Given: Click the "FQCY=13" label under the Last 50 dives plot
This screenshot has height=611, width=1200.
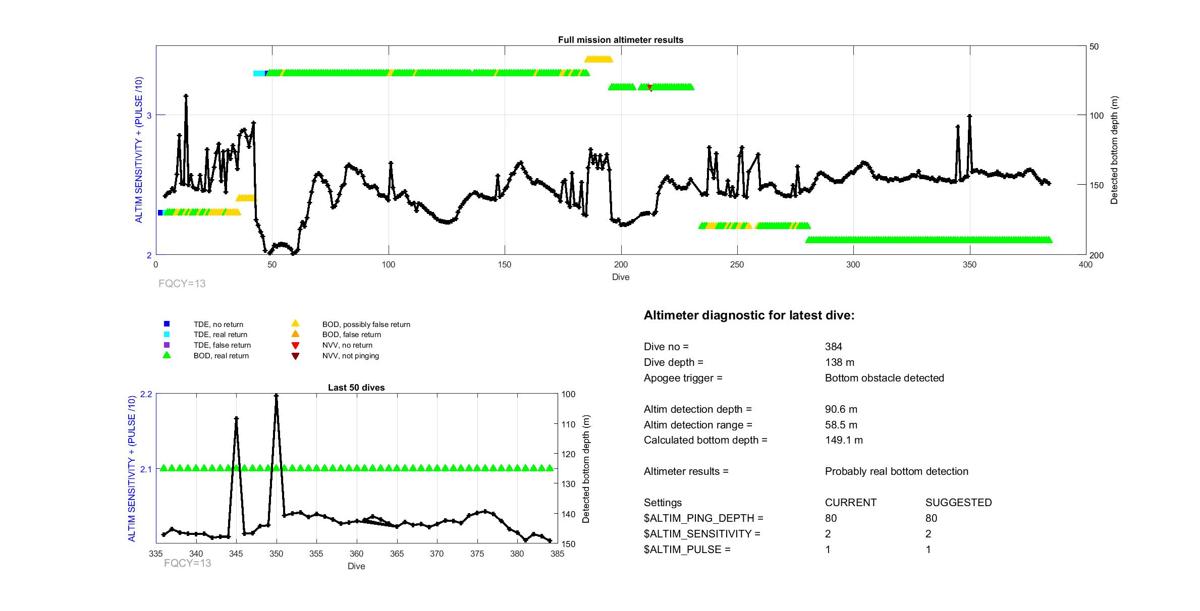Looking at the screenshot, I should (x=188, y=563).
